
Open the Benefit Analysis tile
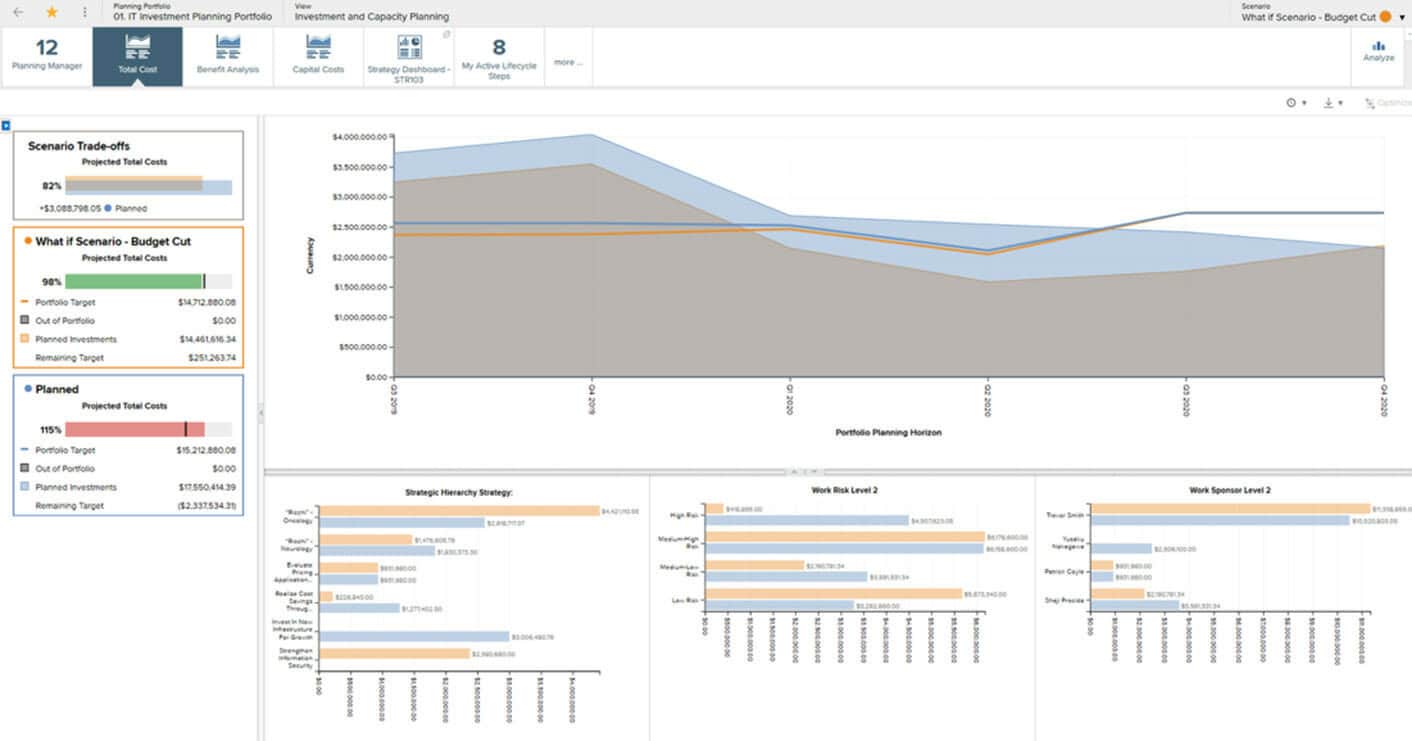tap(227, 56)
